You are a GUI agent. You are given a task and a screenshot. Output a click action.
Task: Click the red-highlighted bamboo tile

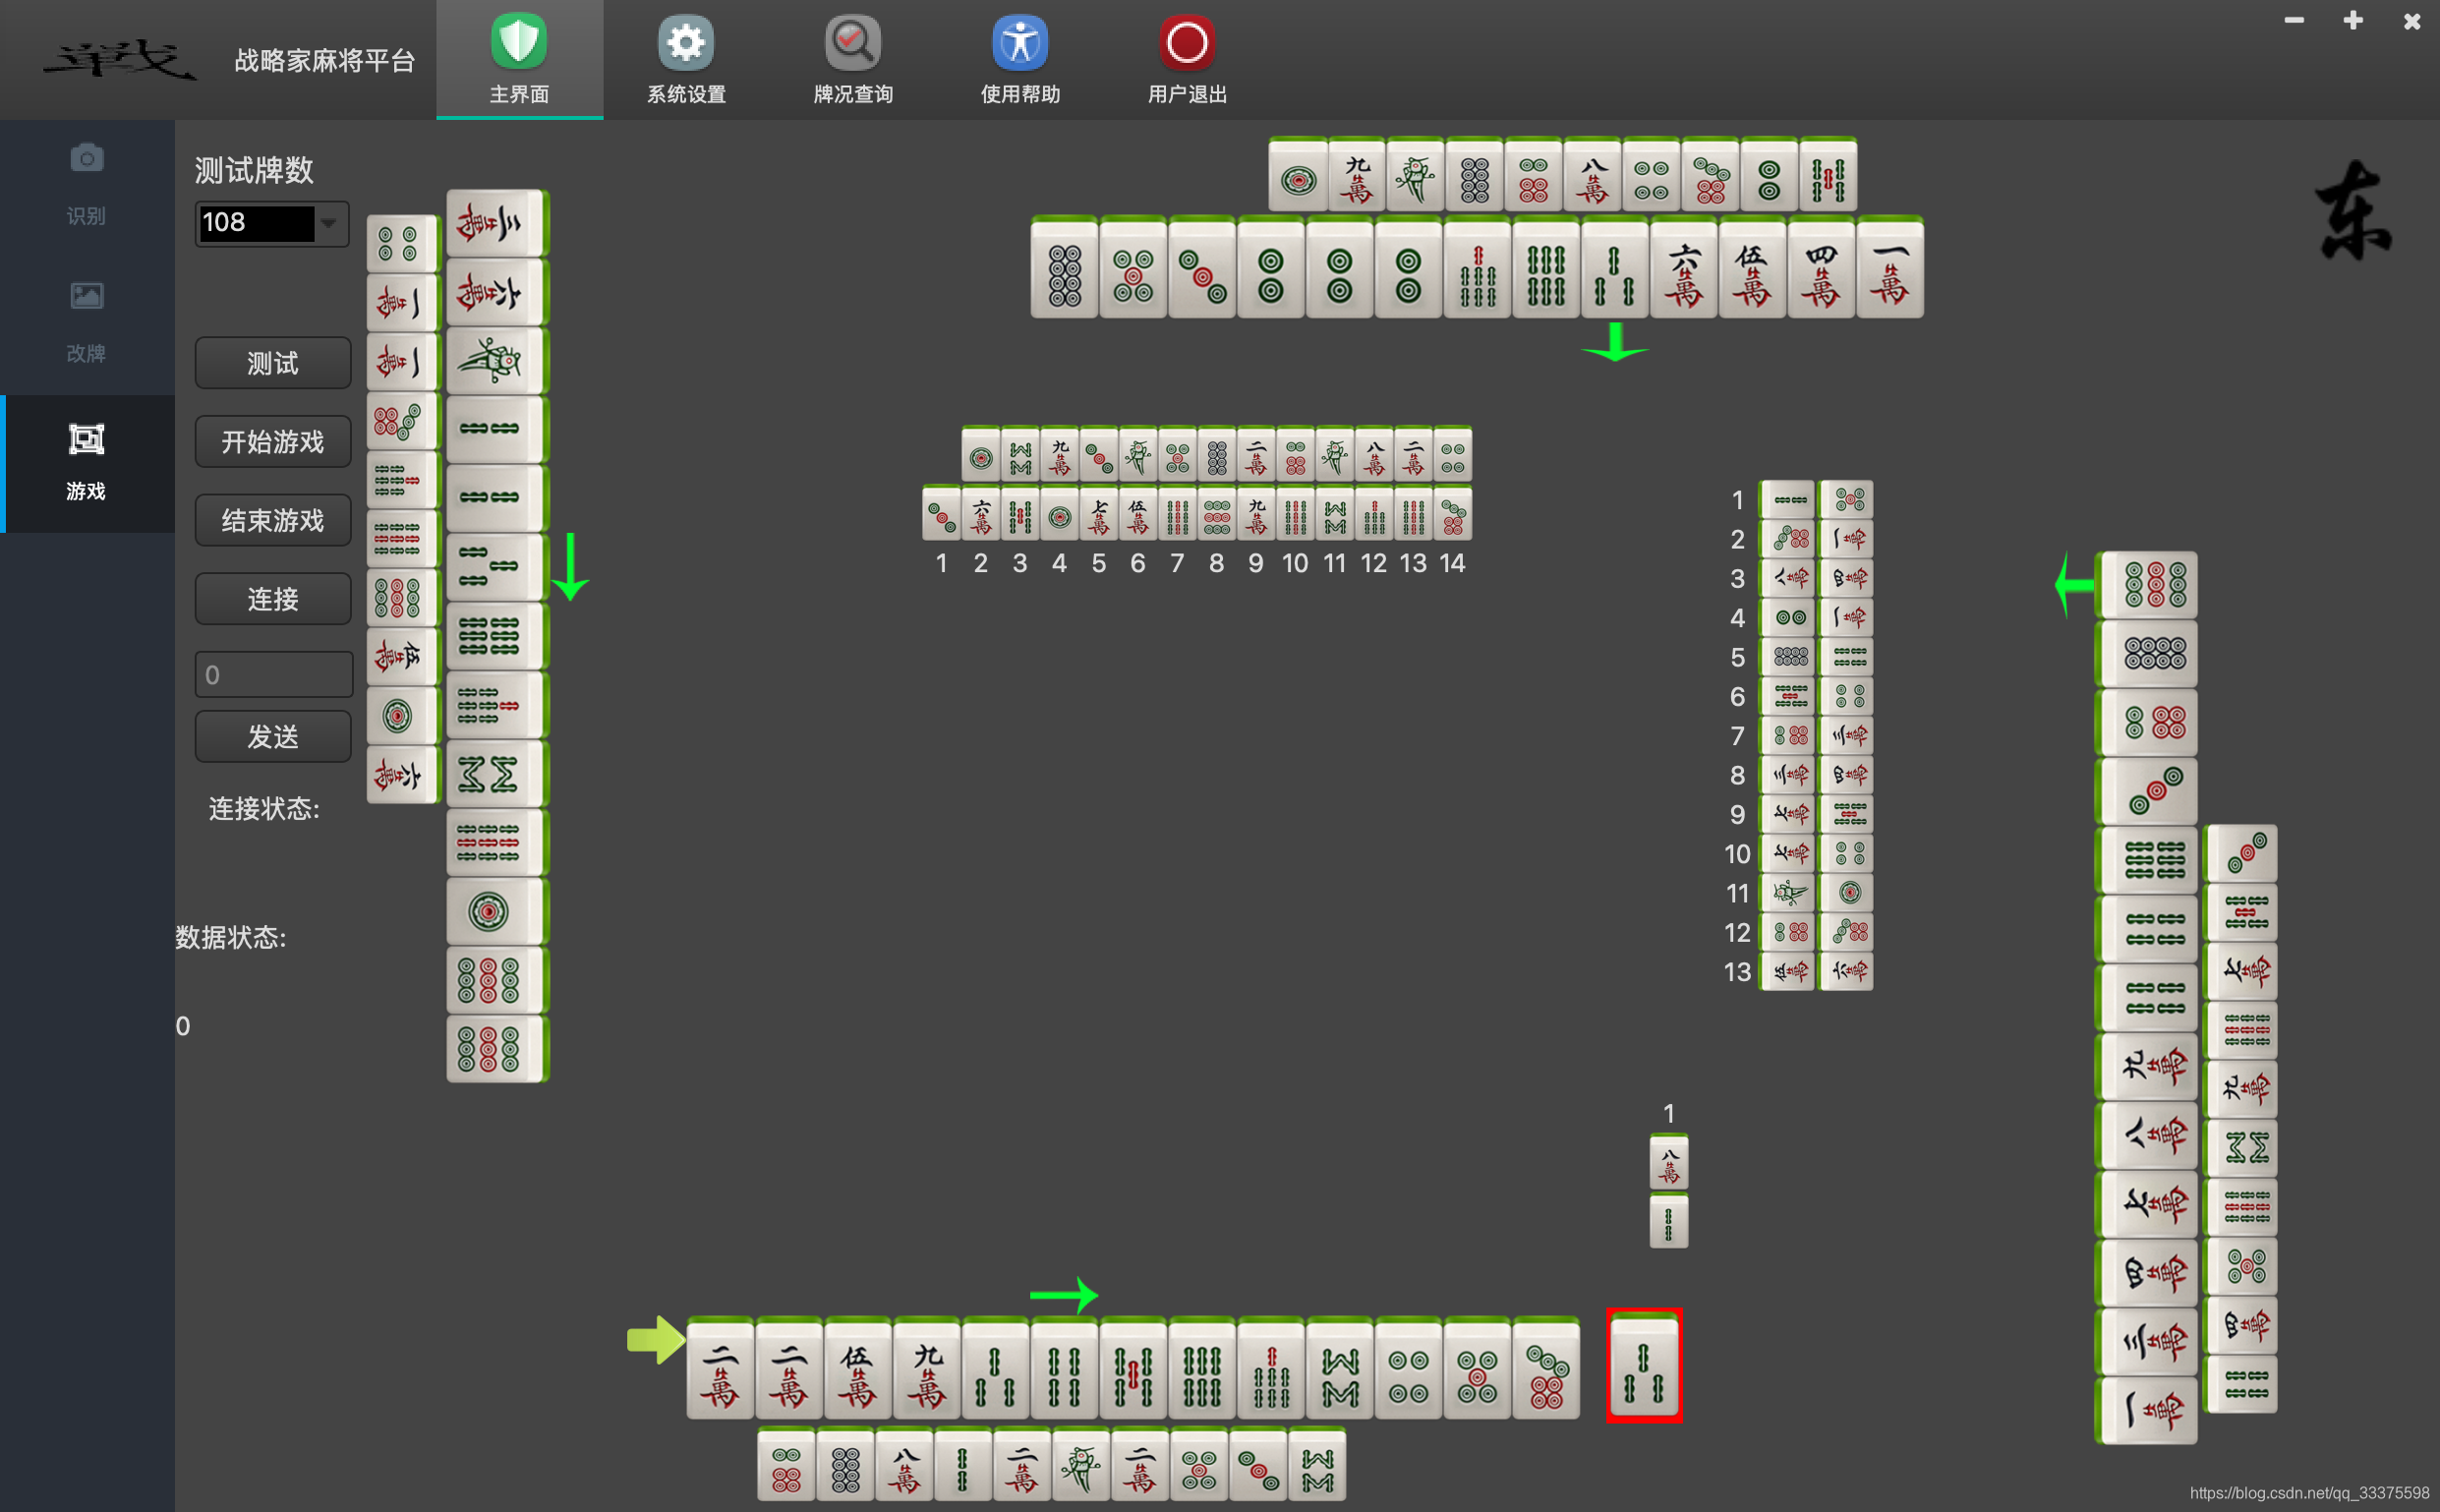[x=1644, y=1368]
